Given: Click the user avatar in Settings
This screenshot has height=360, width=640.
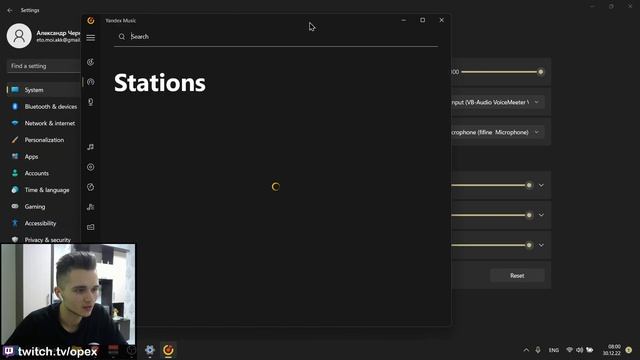Looking at the screenshot, I should click(x=19, y=36).
